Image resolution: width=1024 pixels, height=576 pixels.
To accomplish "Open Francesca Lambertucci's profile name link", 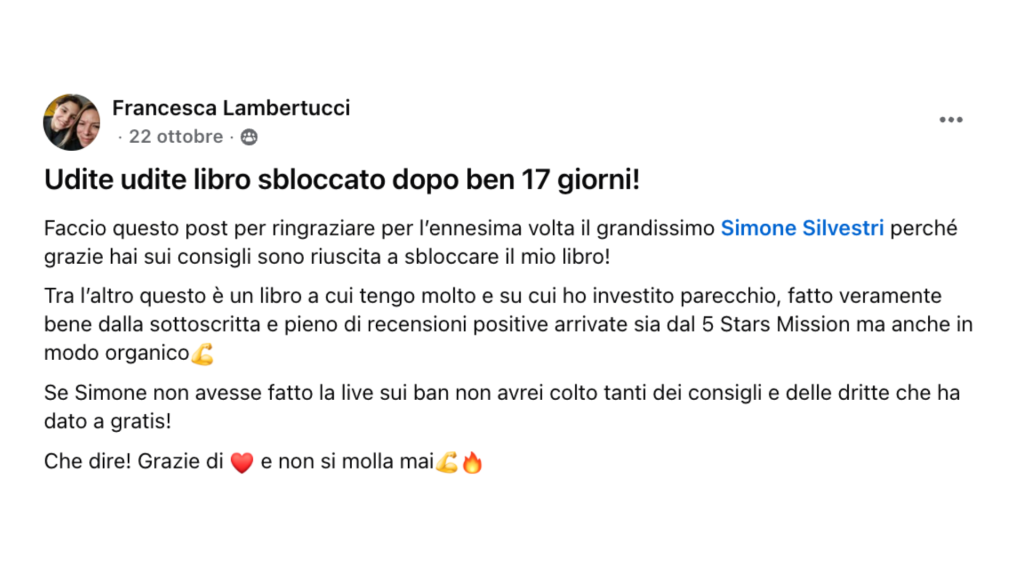I will pos(231,108).
